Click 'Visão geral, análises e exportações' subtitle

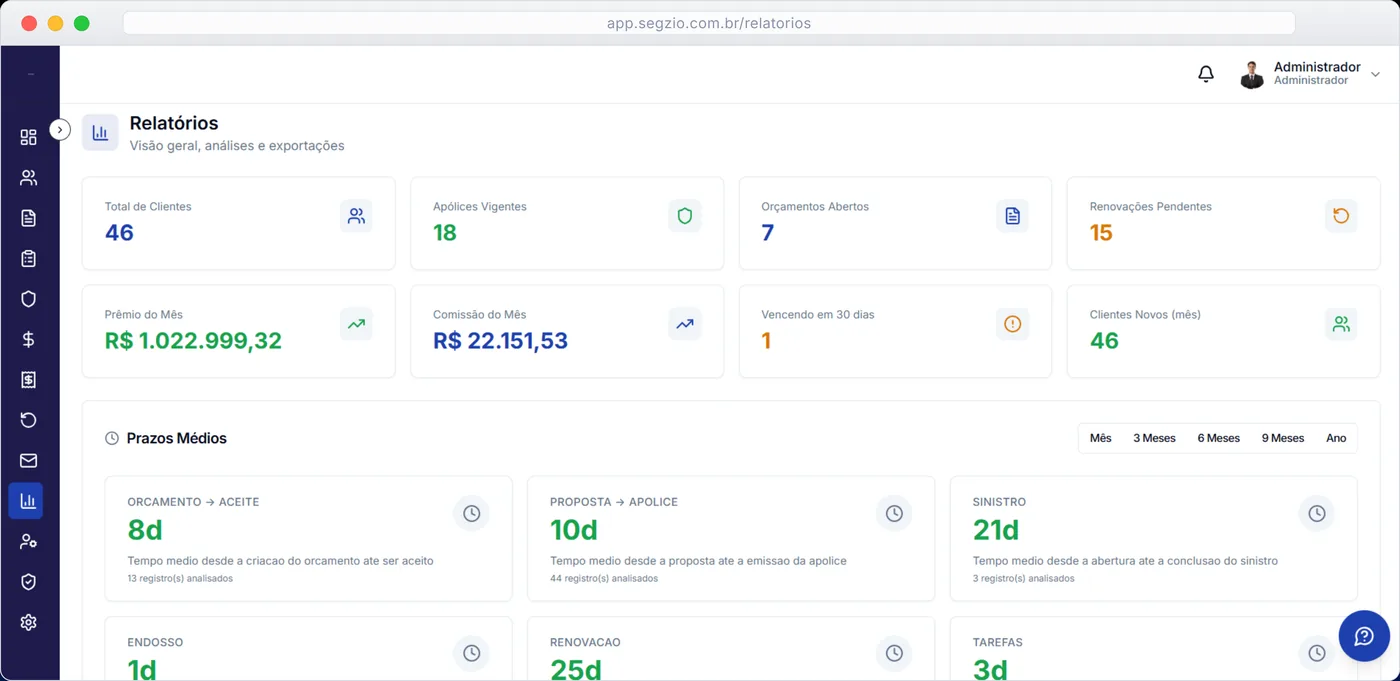(237, 146)
